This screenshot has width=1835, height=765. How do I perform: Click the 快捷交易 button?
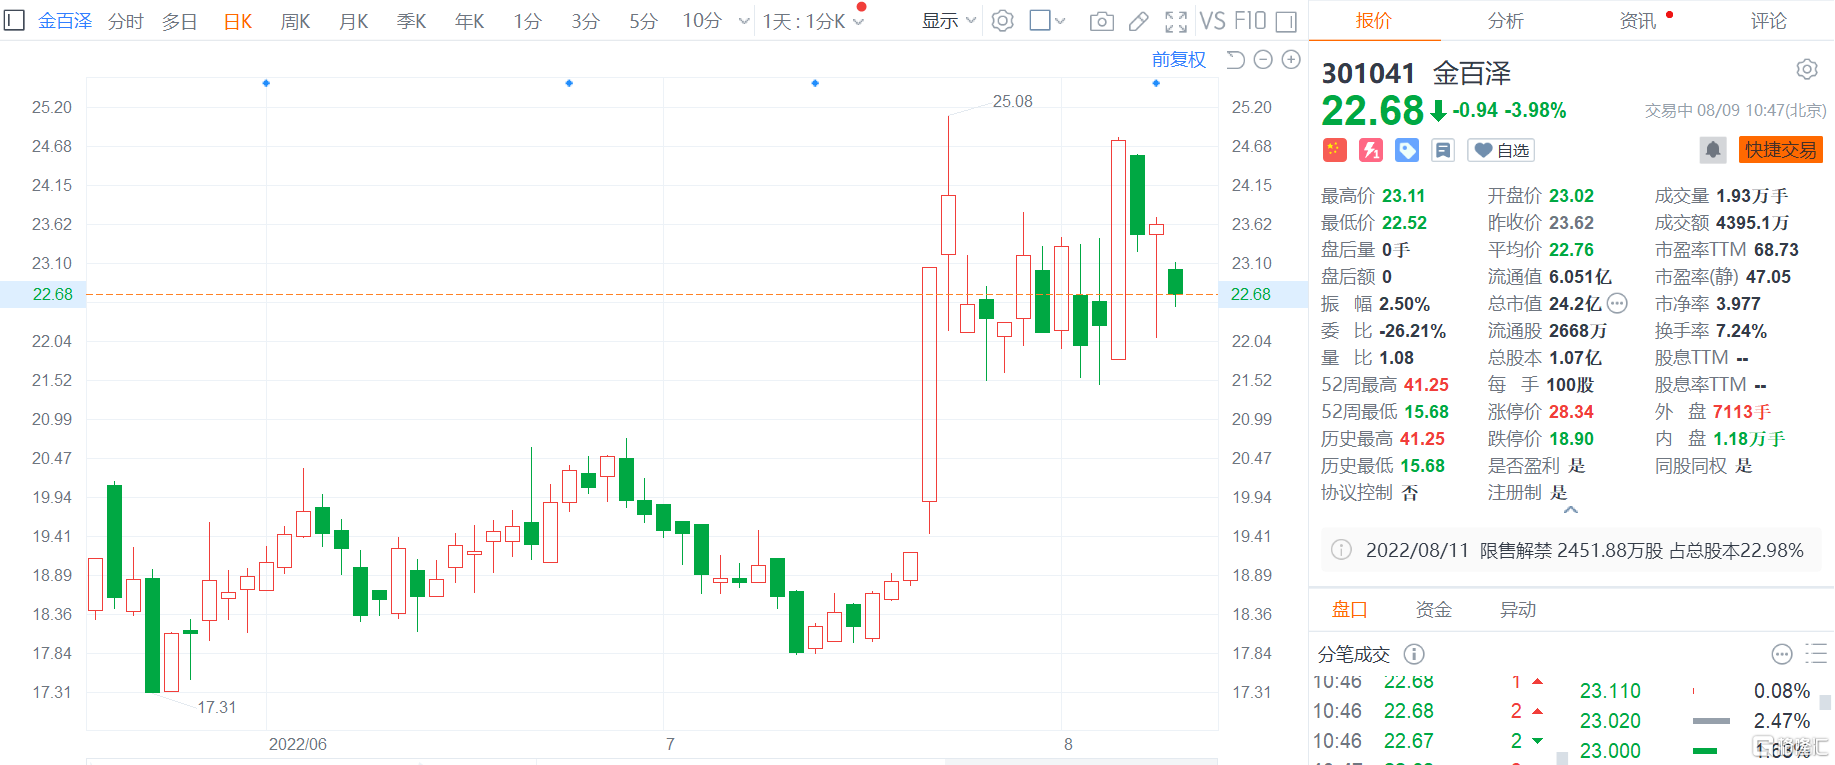pyautogui.click(x=1780, y=150)
